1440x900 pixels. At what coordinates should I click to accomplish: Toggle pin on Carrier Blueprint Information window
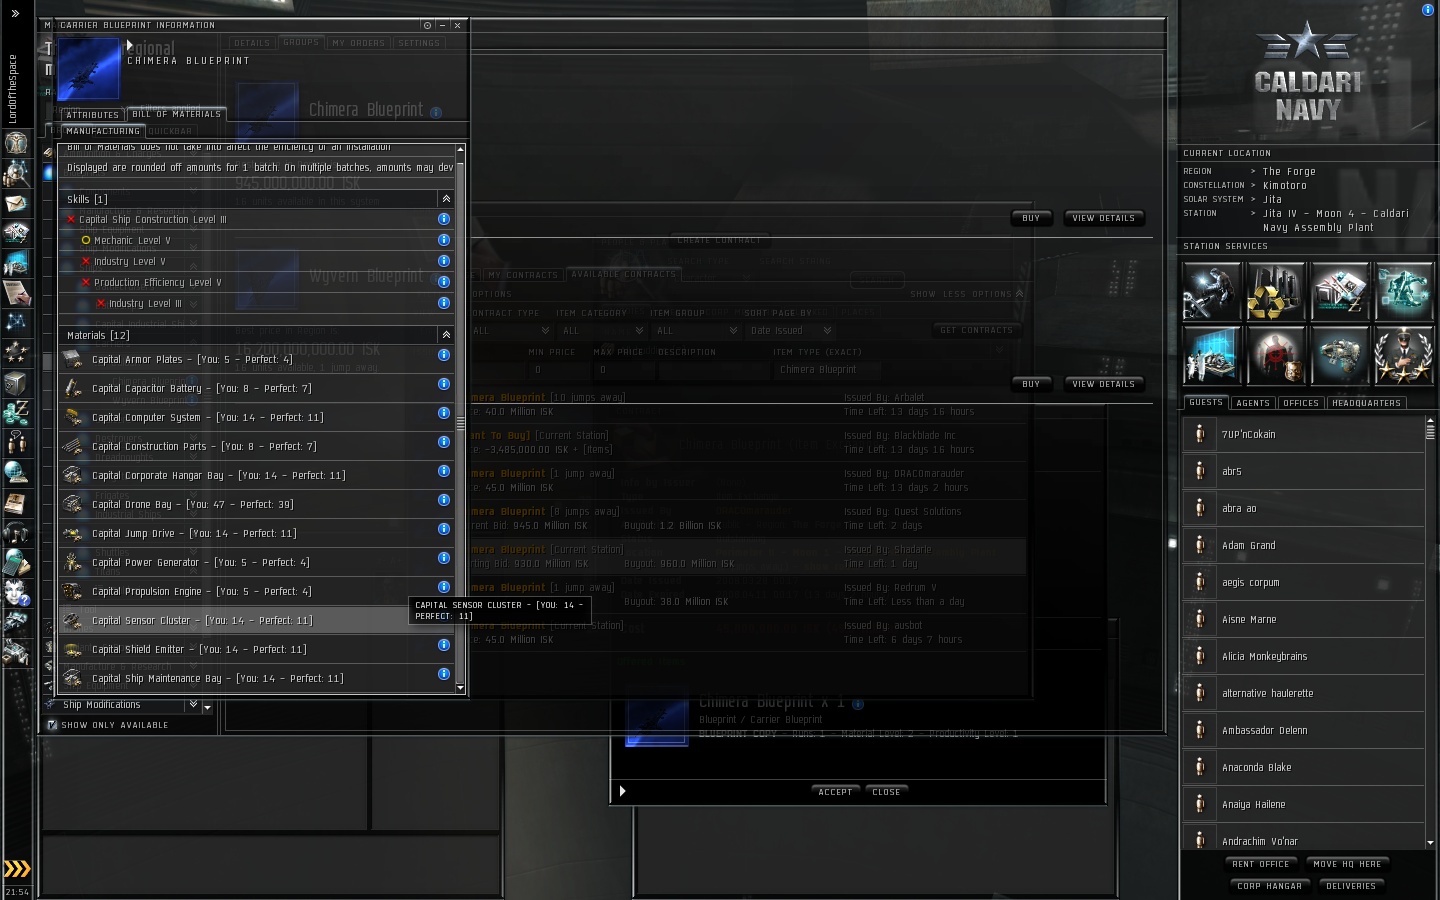427,25
